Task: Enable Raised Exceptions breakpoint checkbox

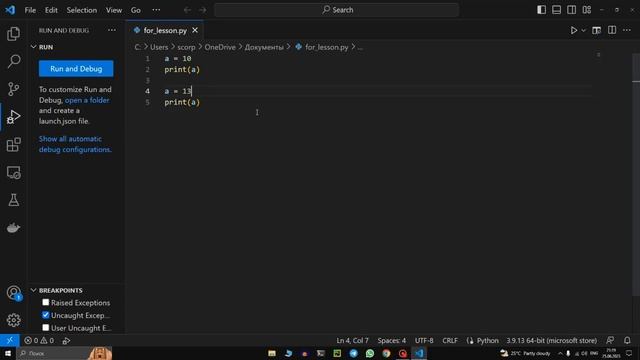Action: [x=45, y=302]
